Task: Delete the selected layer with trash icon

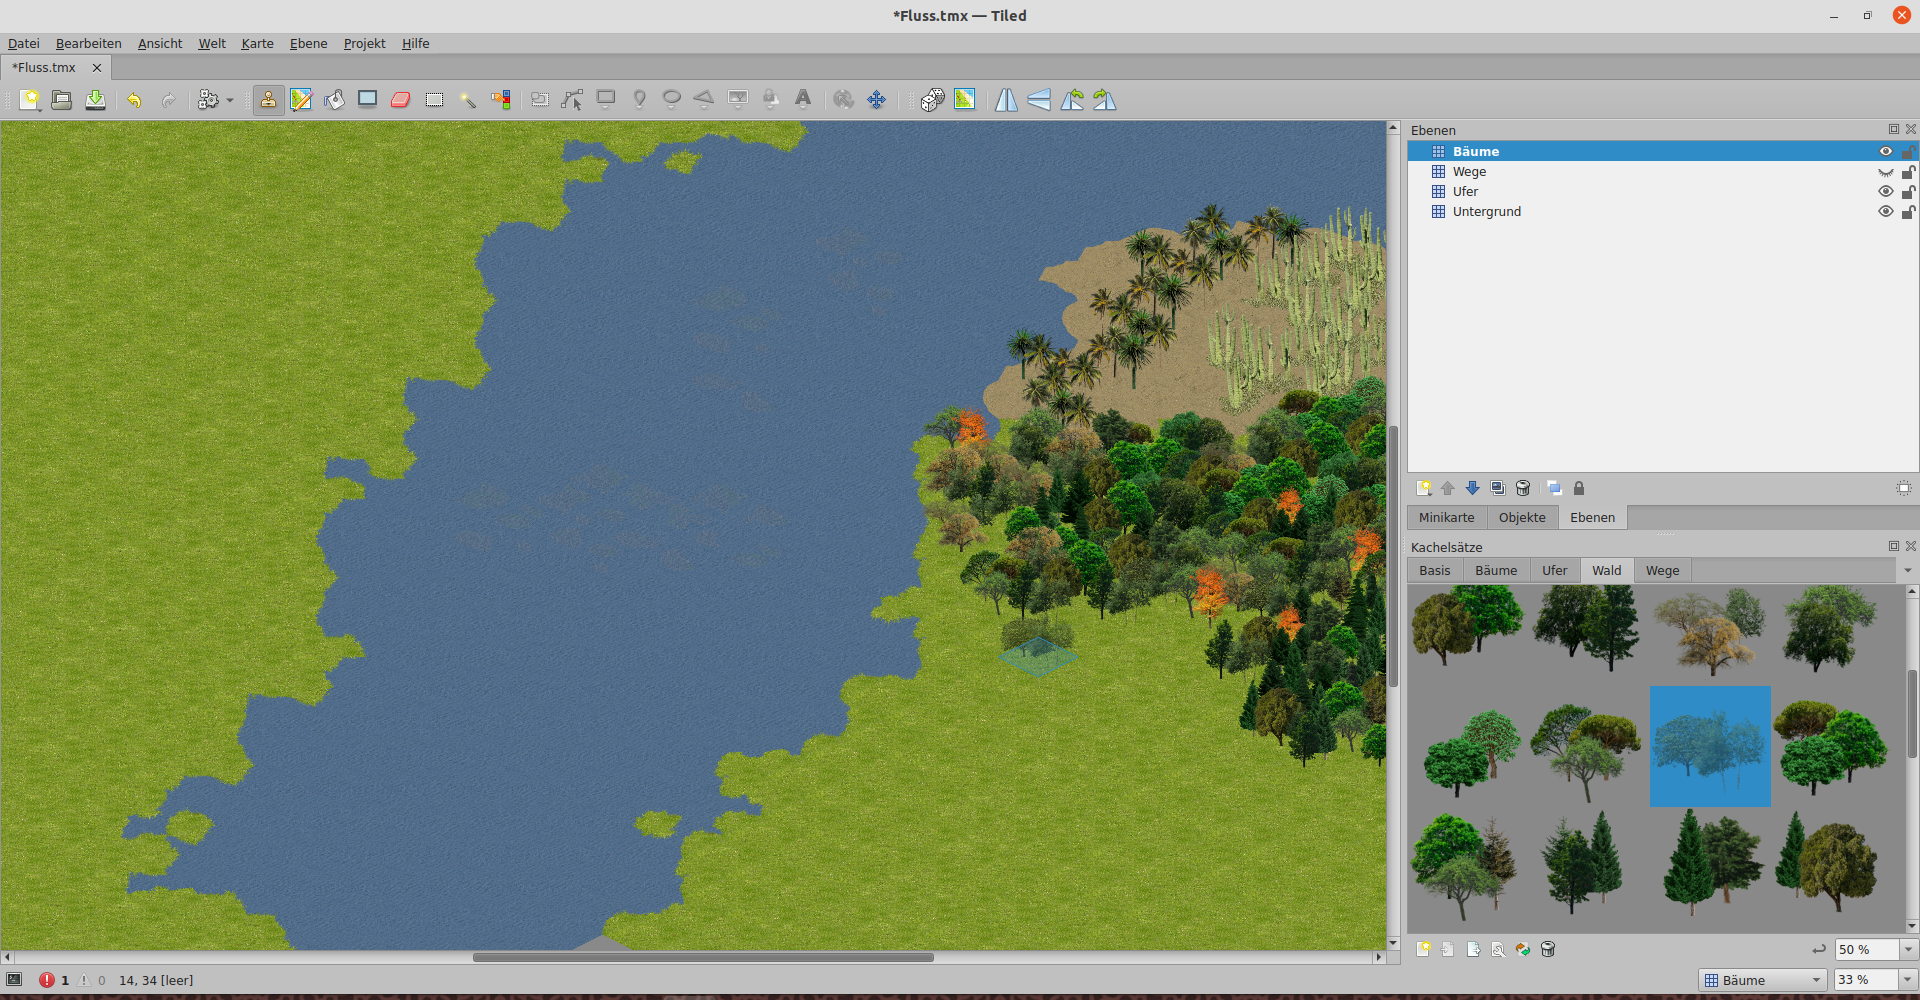Action: [x=1523, y=488]
